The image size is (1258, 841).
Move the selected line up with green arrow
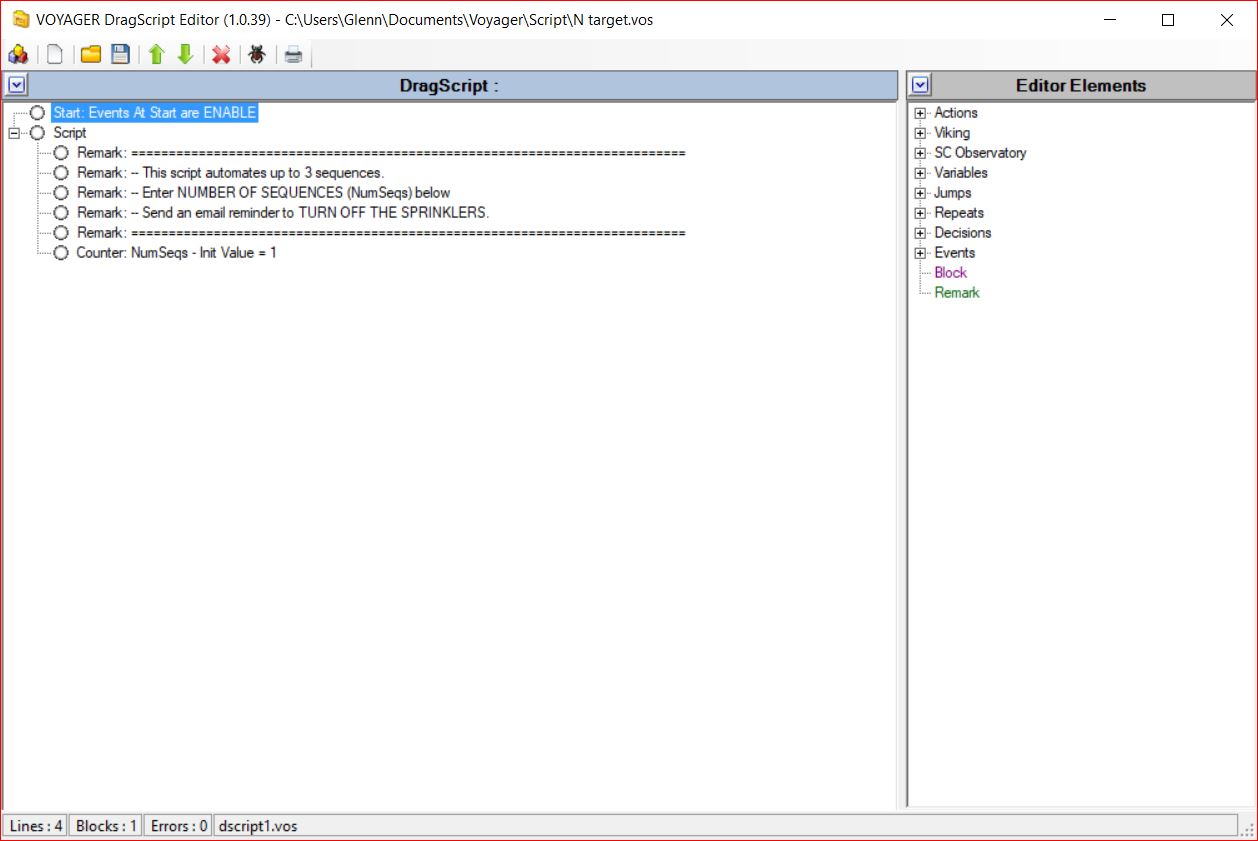(156, 54)
